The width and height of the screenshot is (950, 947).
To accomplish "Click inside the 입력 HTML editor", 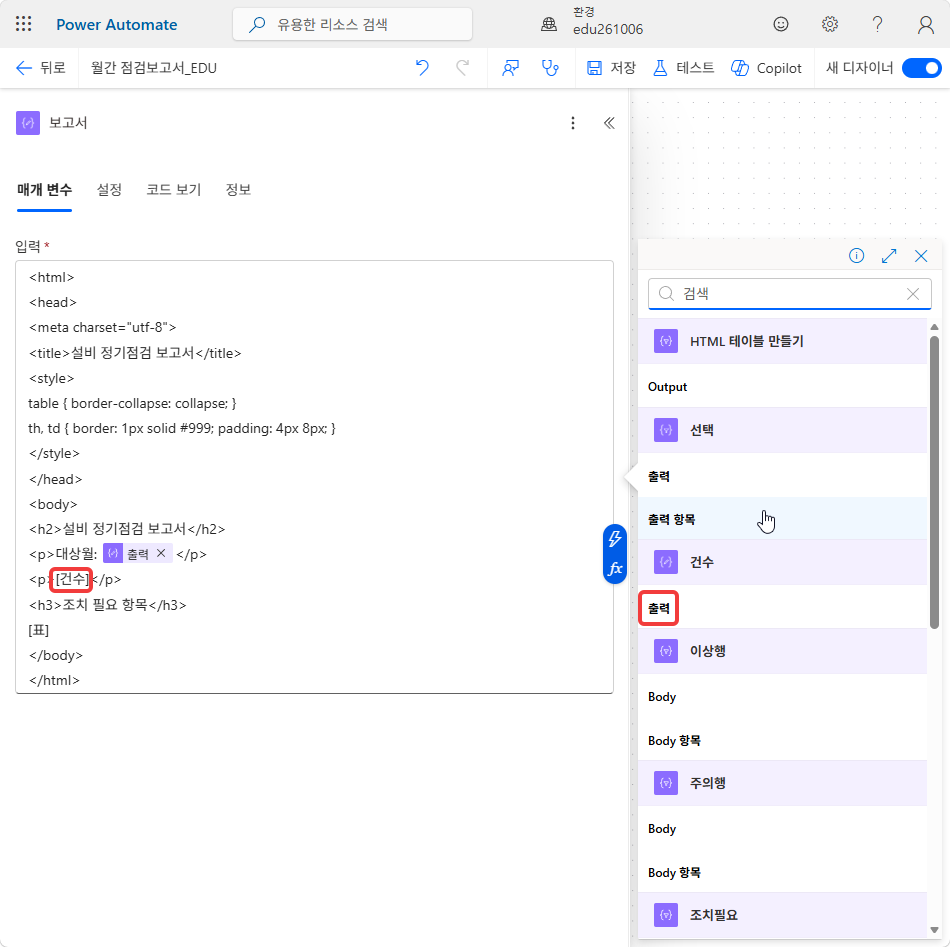I will pyautogui.click(x=314, y=477).
